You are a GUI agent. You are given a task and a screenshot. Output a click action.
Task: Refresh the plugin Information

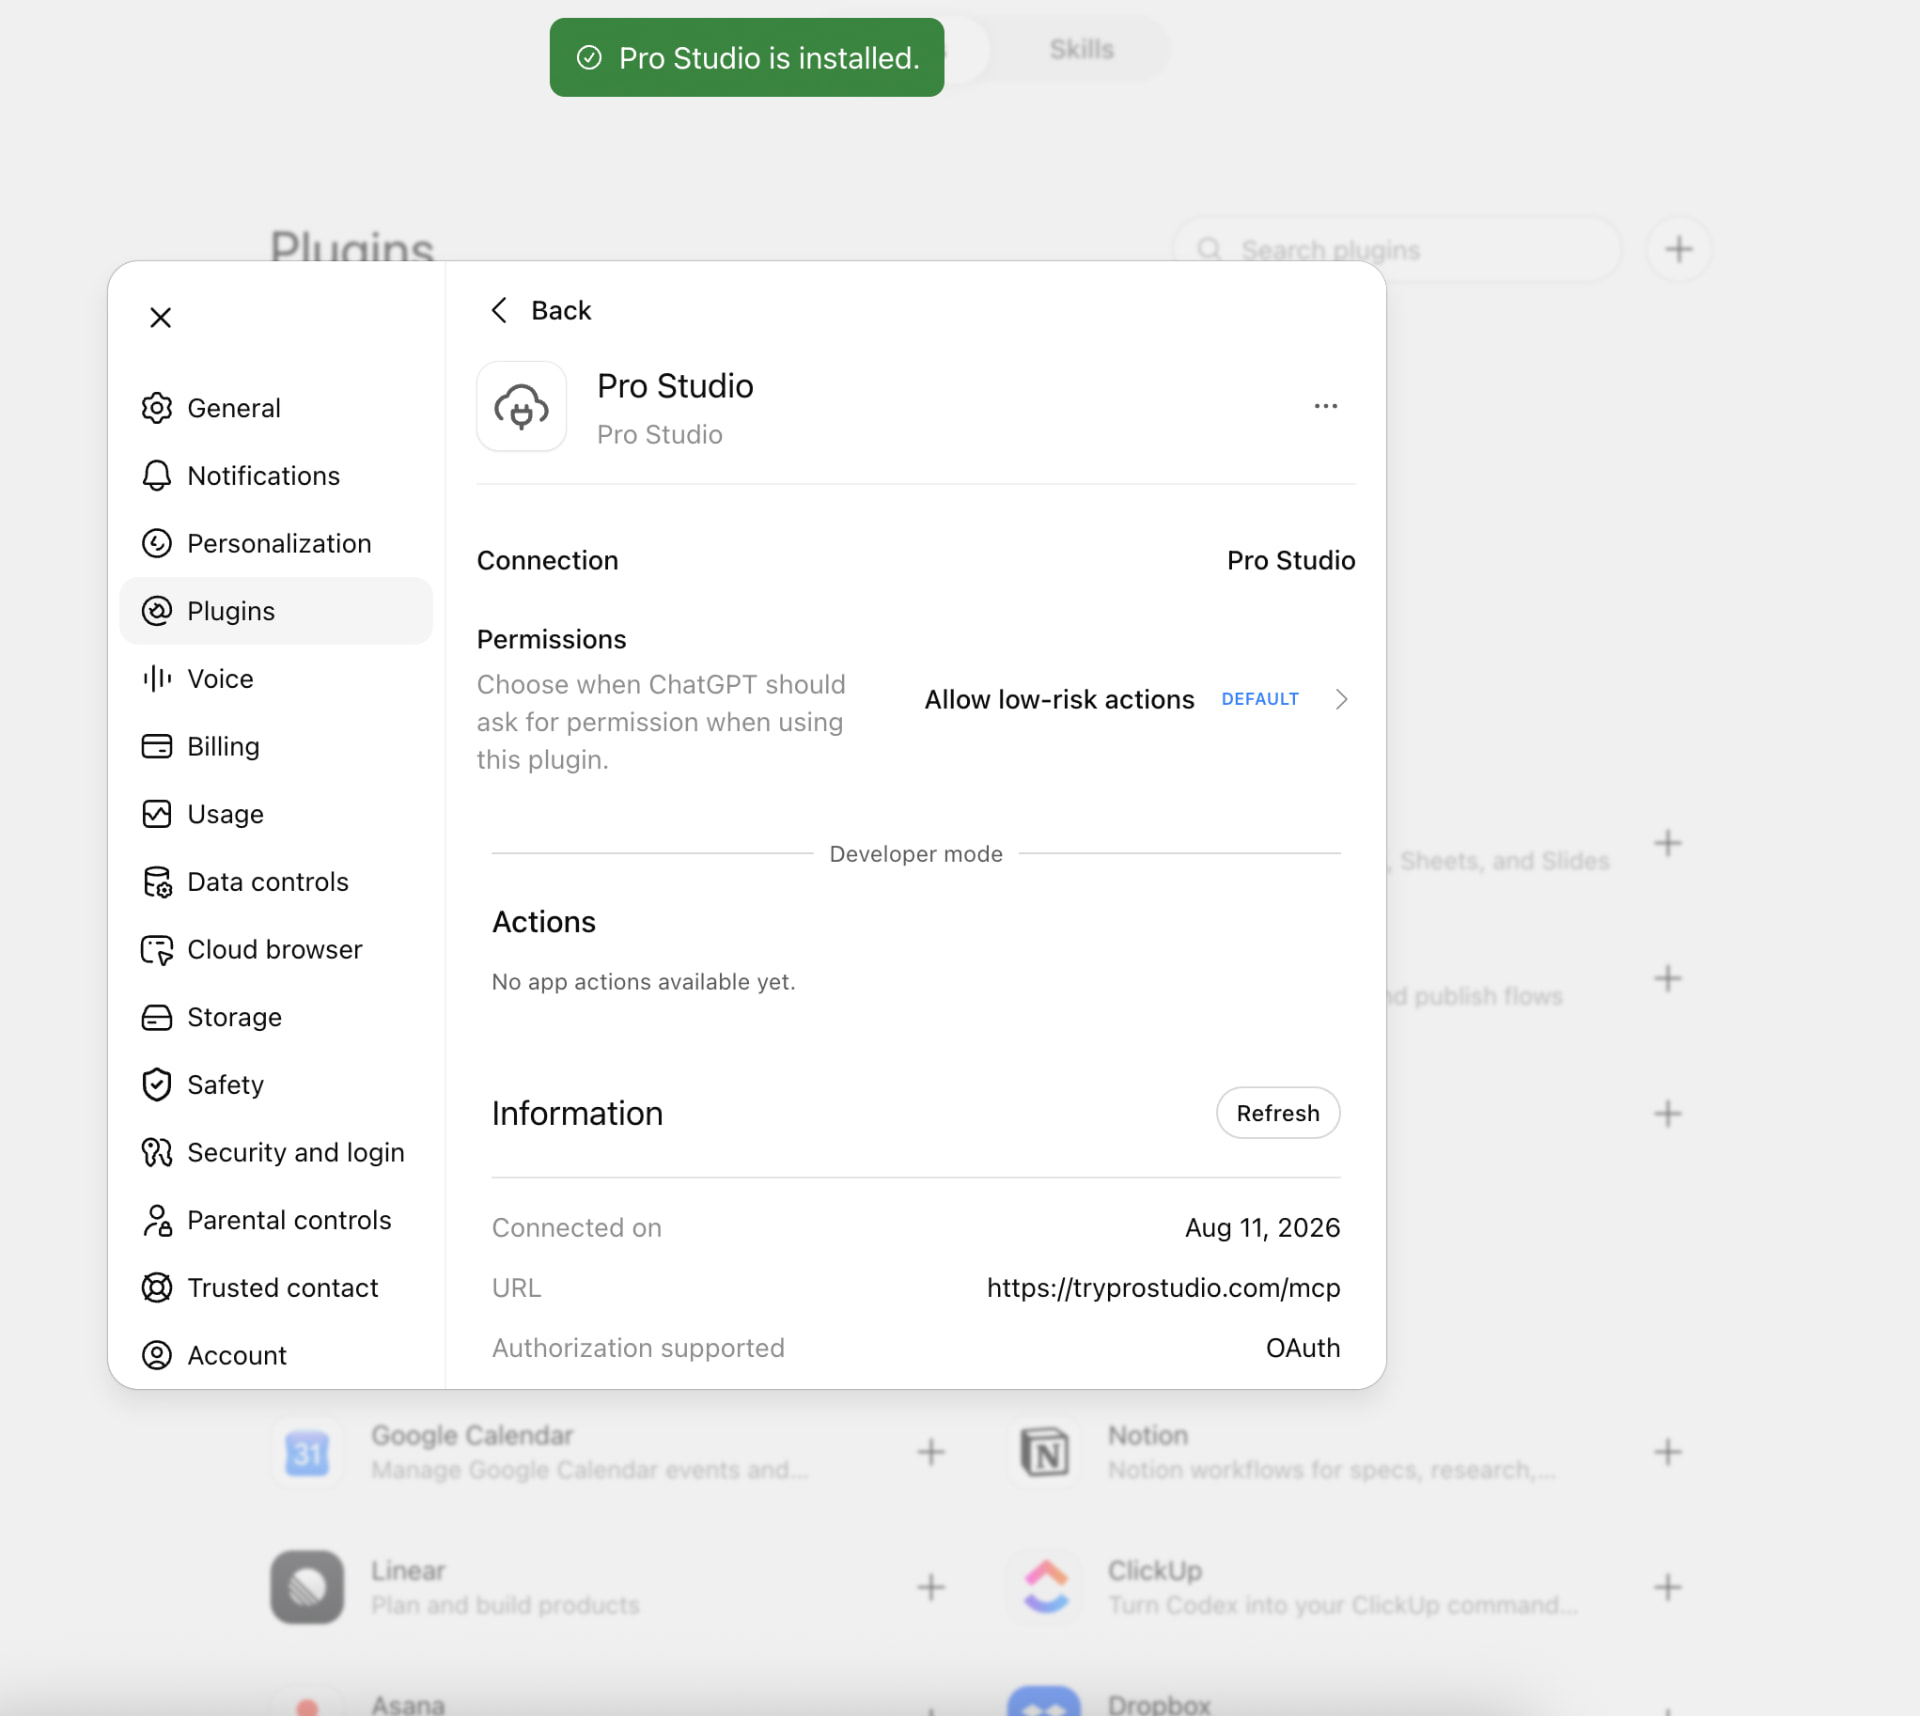tap(1278, 1113)
